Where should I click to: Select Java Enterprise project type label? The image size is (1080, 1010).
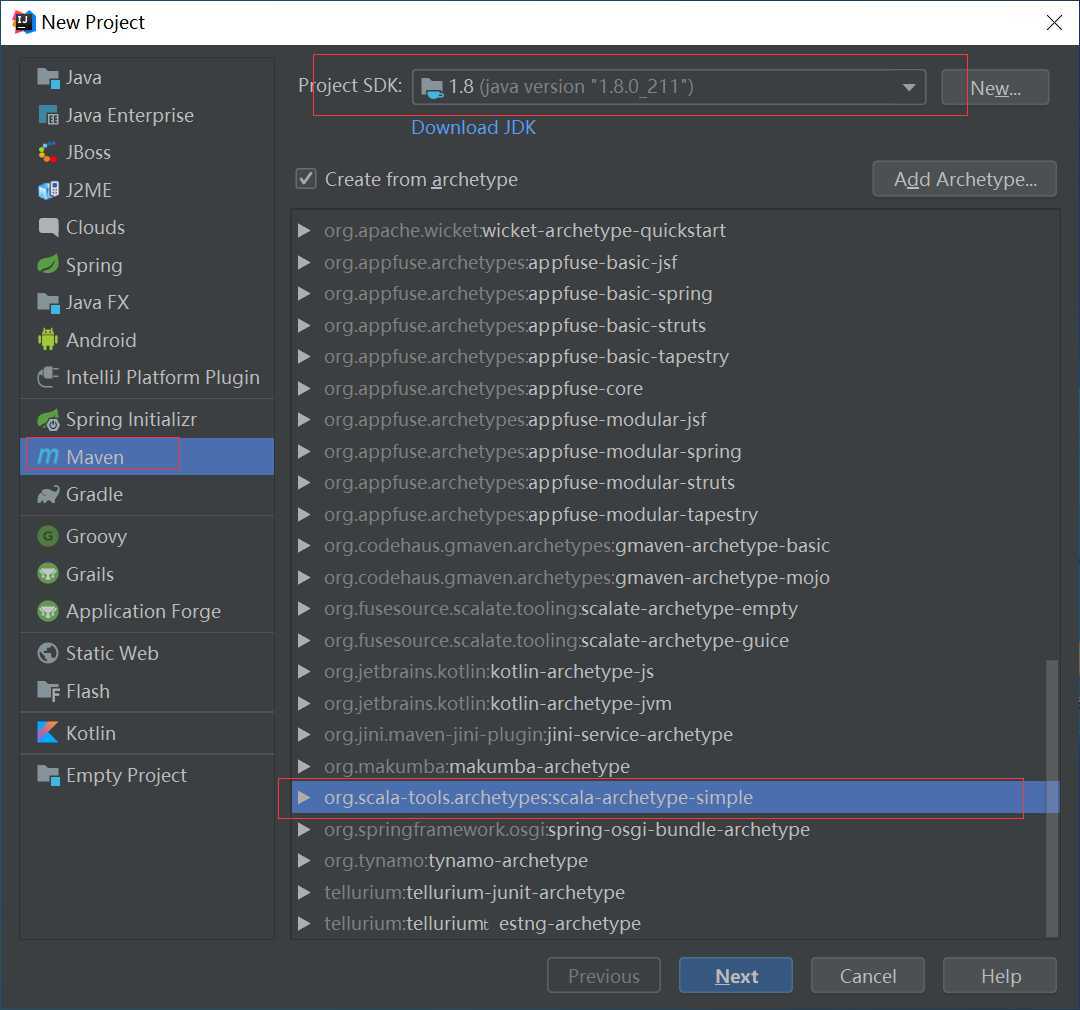pyautogui.click(x=129, y=115)
